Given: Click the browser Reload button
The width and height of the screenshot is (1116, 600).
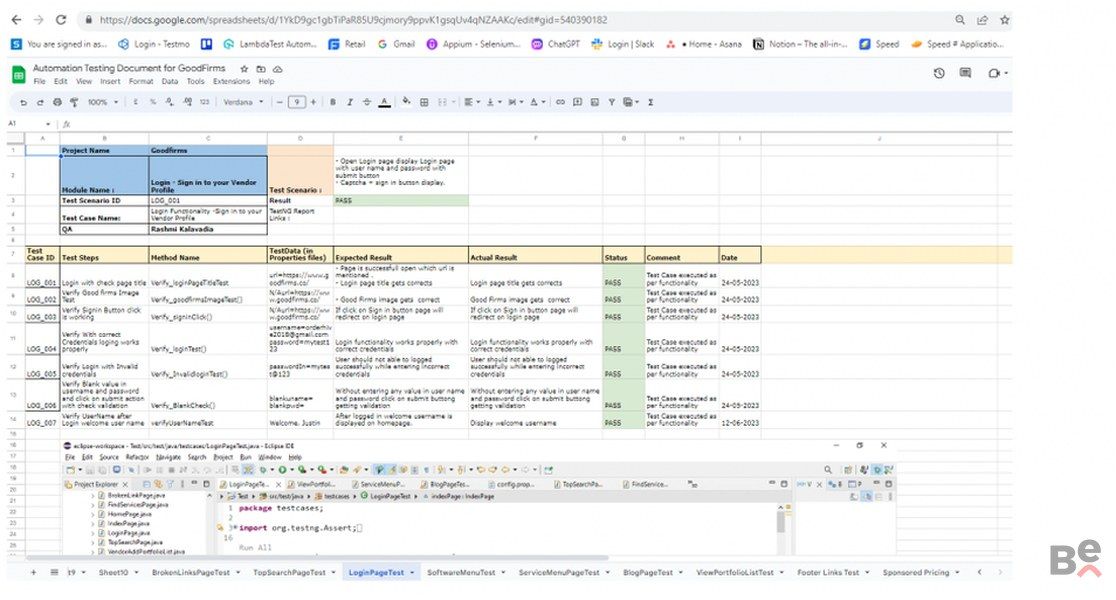Looking at the screenshot, I should tap(61, 20).
